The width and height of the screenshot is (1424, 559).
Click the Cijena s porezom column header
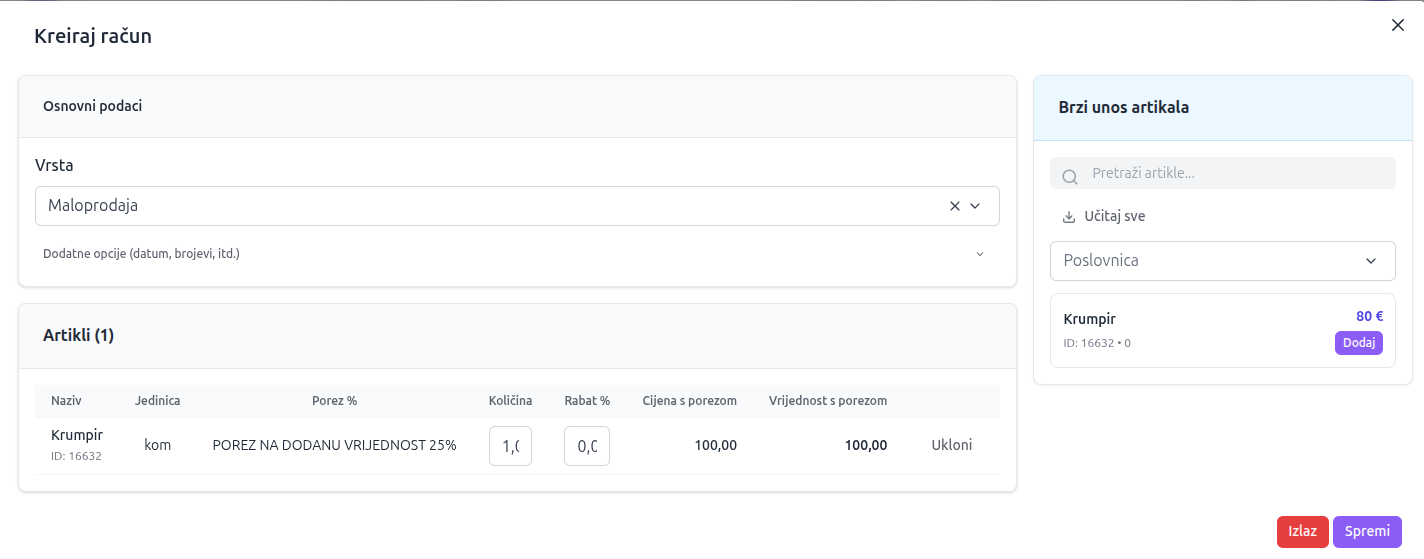[x=689, y=401]
